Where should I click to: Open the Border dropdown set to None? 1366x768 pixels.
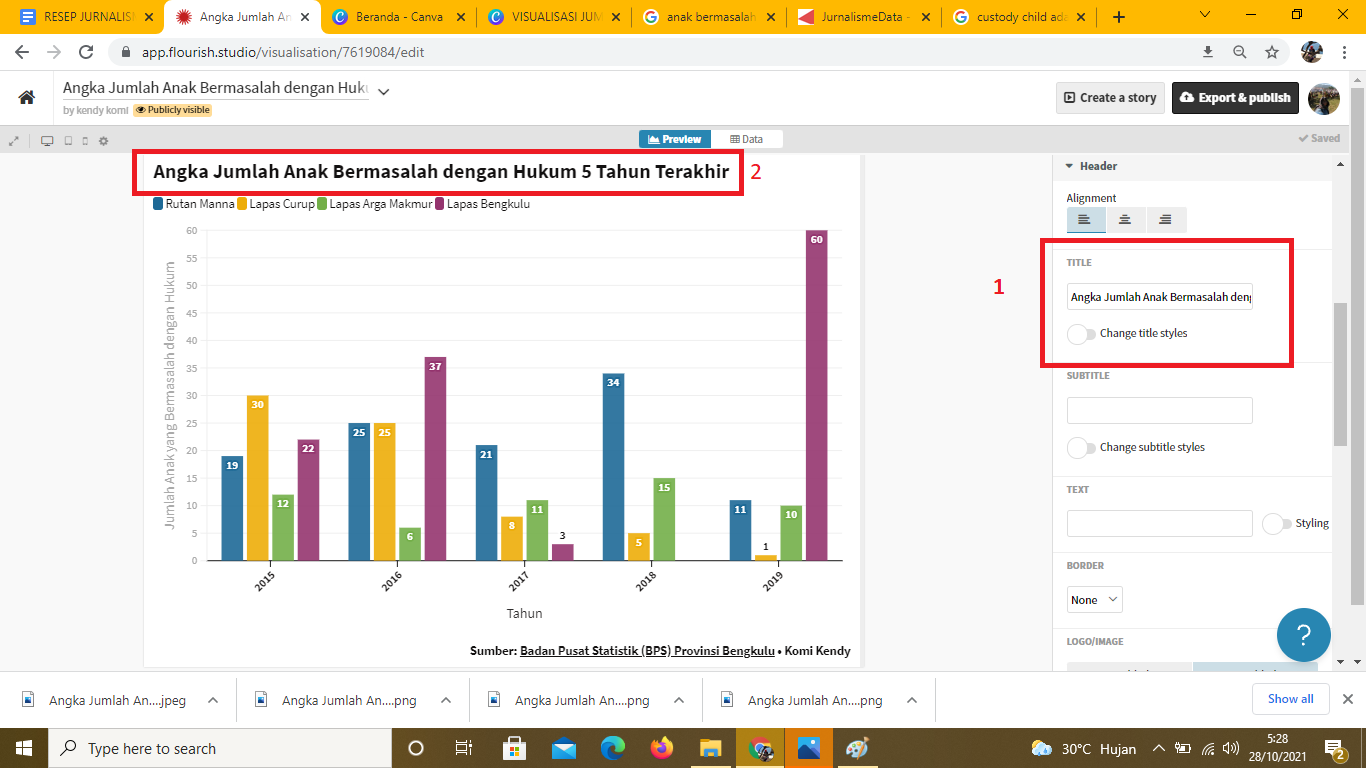click(1094, 600)
